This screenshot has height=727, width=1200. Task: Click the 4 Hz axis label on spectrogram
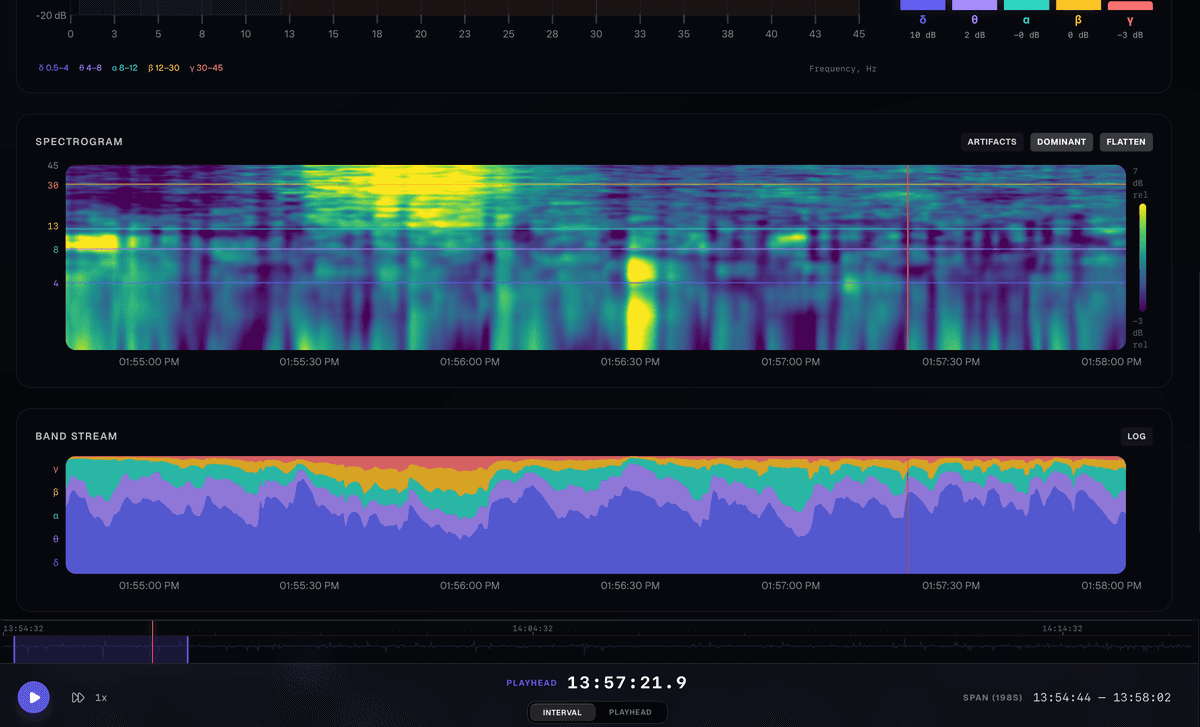click(56, 284)
